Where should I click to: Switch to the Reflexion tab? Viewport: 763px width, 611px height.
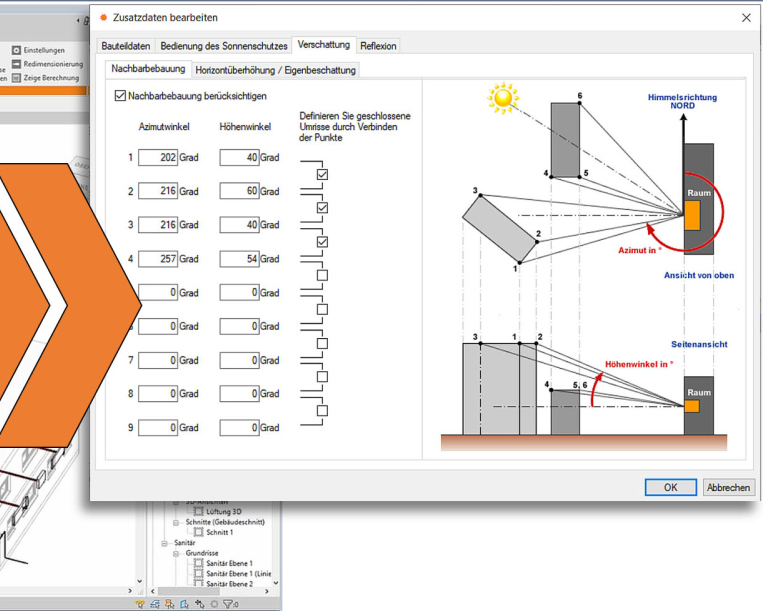[x=378, y=46]
